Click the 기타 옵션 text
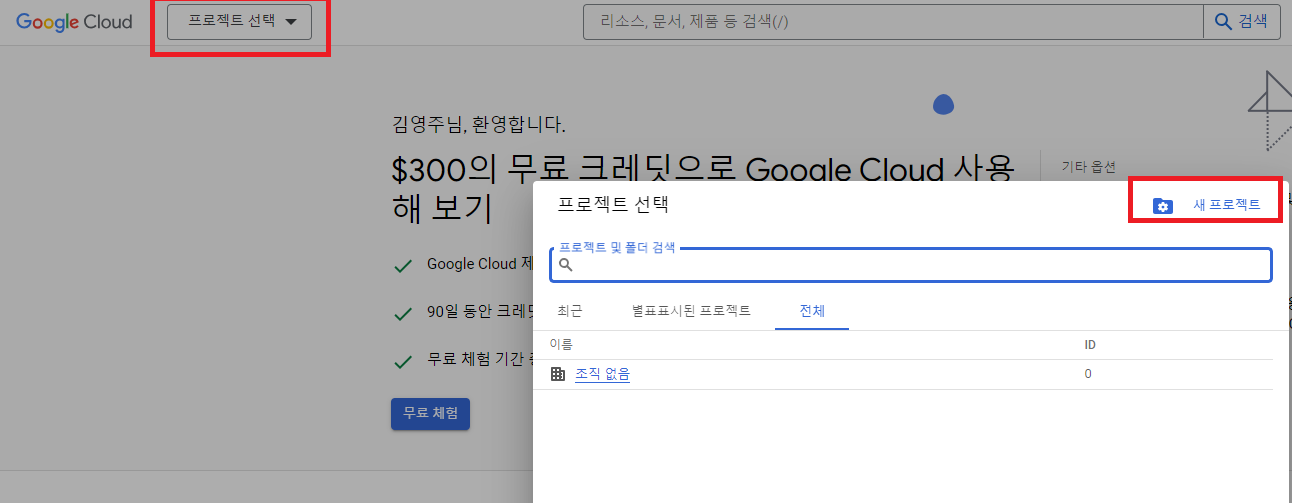 coord(1088,167)
